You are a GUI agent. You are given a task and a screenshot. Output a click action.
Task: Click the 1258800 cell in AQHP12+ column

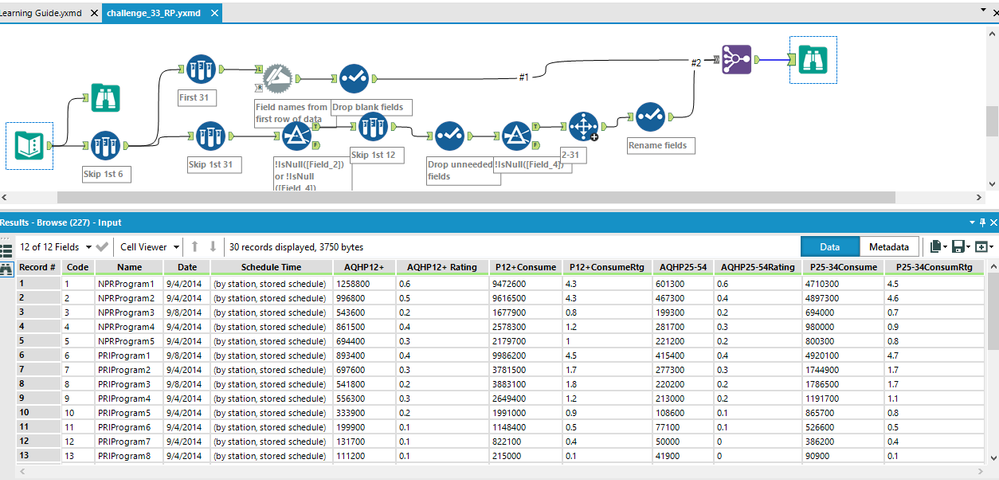pos(365,283)
